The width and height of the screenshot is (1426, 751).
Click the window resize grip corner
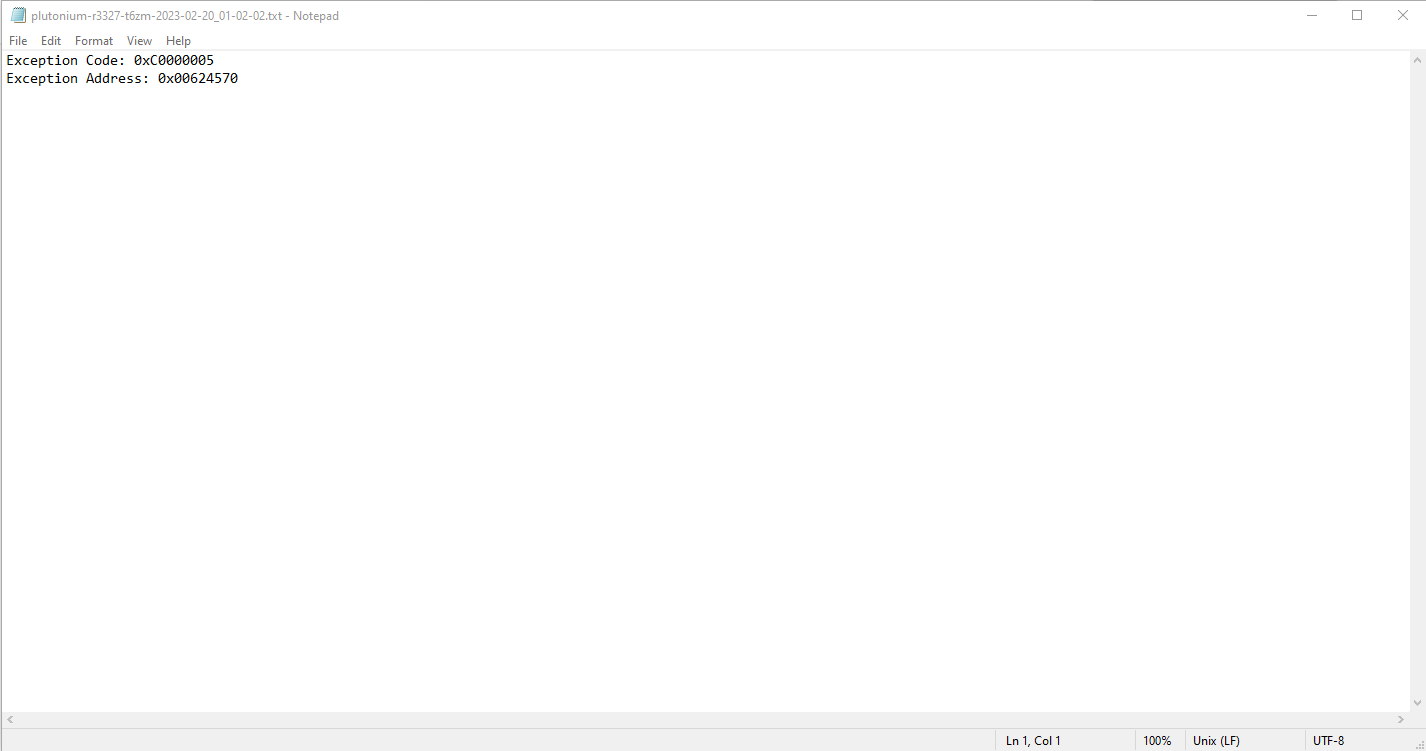1418,743
